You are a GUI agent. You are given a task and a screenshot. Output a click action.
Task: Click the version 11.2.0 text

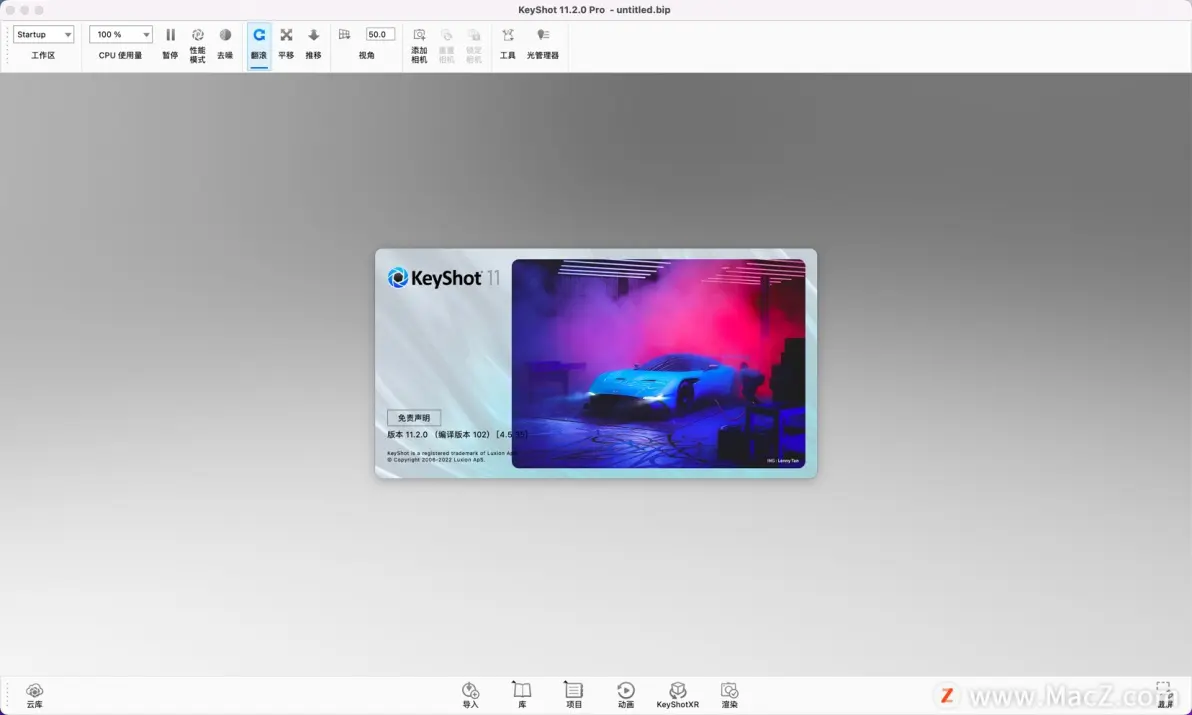[x=457, y=435]
